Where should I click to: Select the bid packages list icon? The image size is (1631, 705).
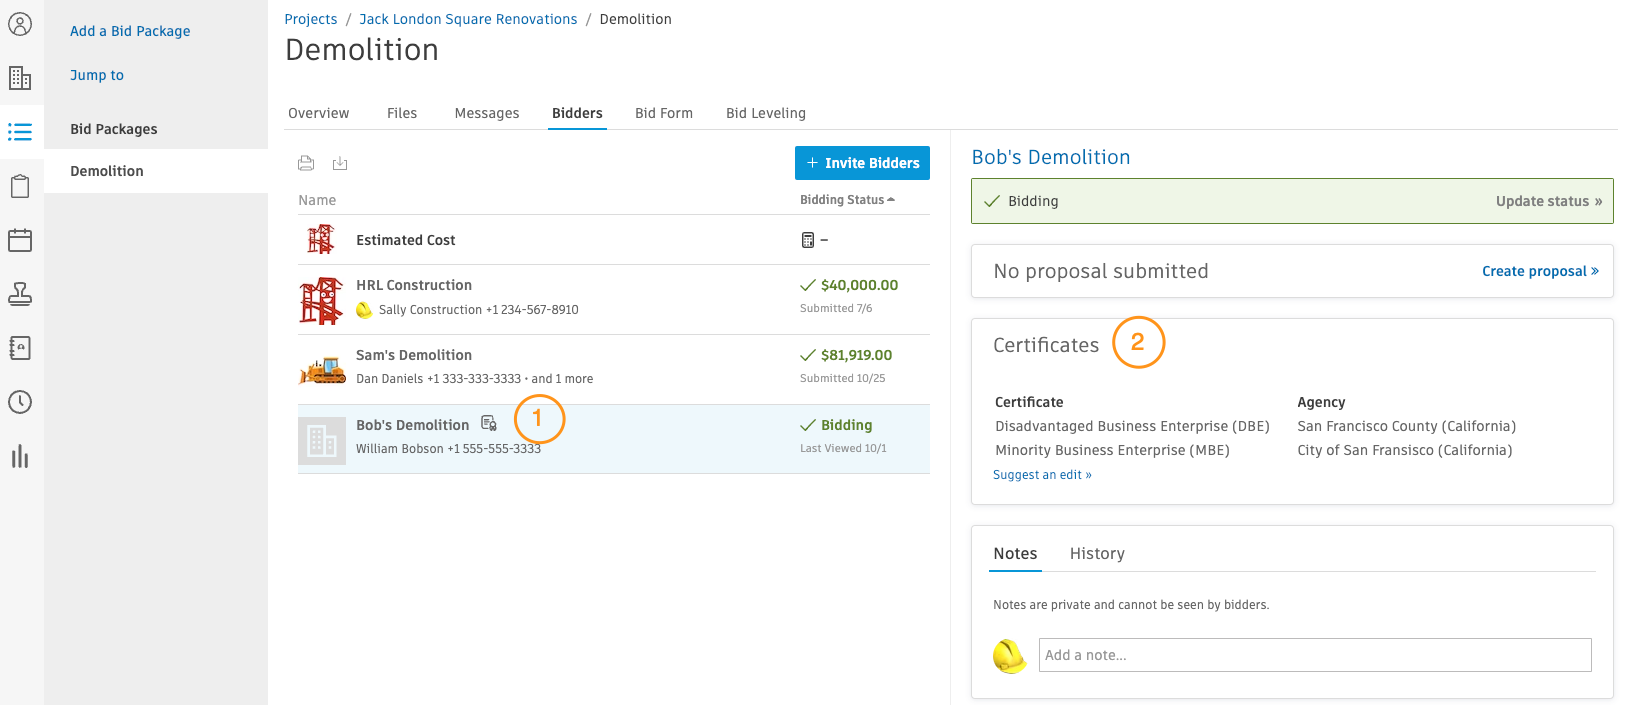click(20, 132)
